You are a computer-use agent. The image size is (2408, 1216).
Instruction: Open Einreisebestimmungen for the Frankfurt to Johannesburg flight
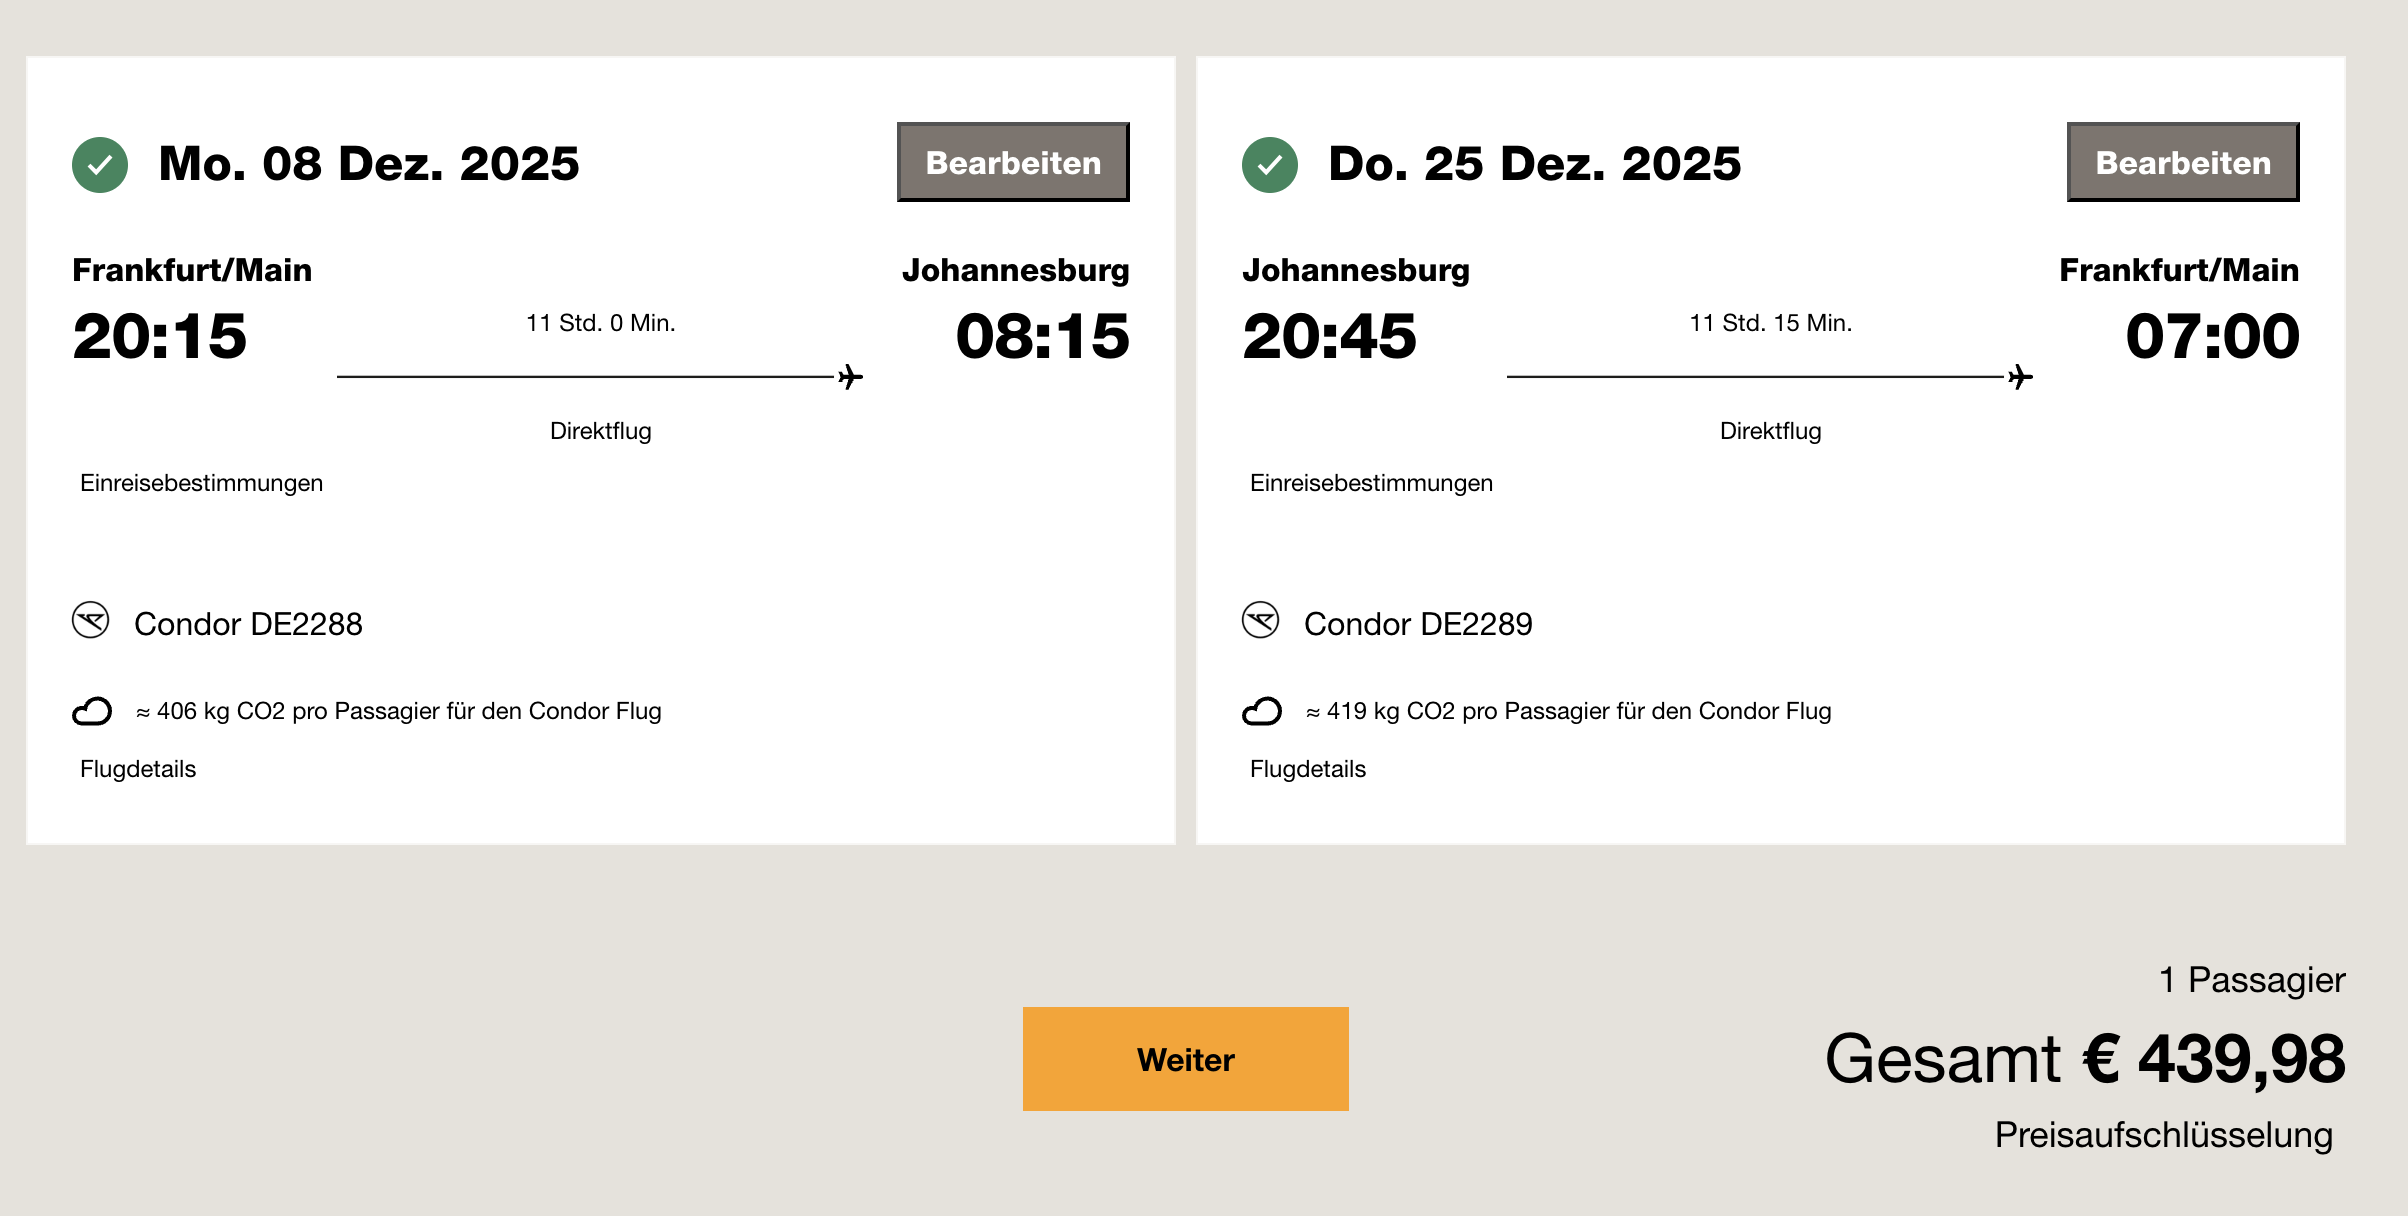point(201,483)
